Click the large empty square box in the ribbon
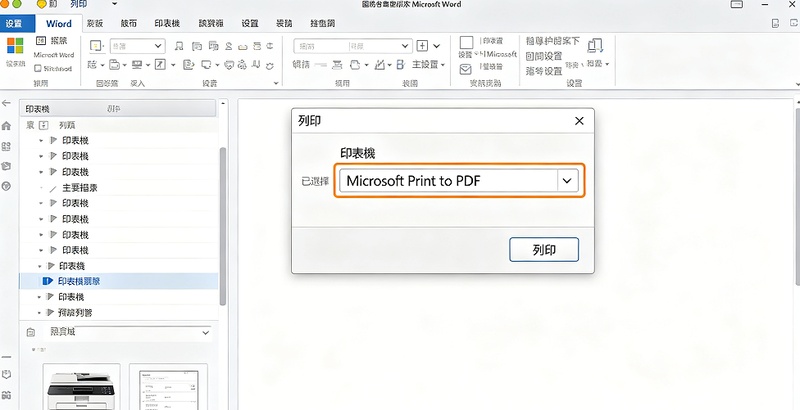Screen dimensions: 800x410 pos(466,42)
